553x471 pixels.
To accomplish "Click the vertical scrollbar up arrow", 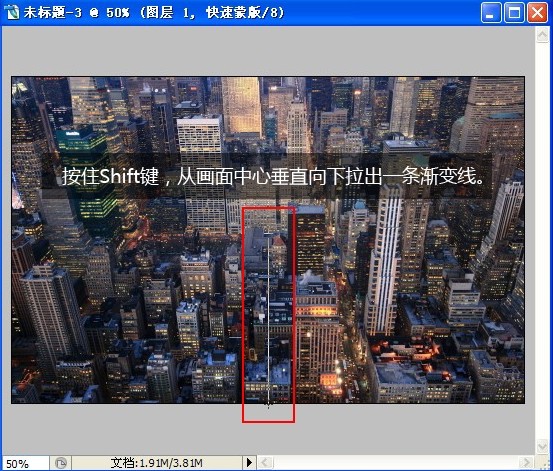I will (542, 35).
